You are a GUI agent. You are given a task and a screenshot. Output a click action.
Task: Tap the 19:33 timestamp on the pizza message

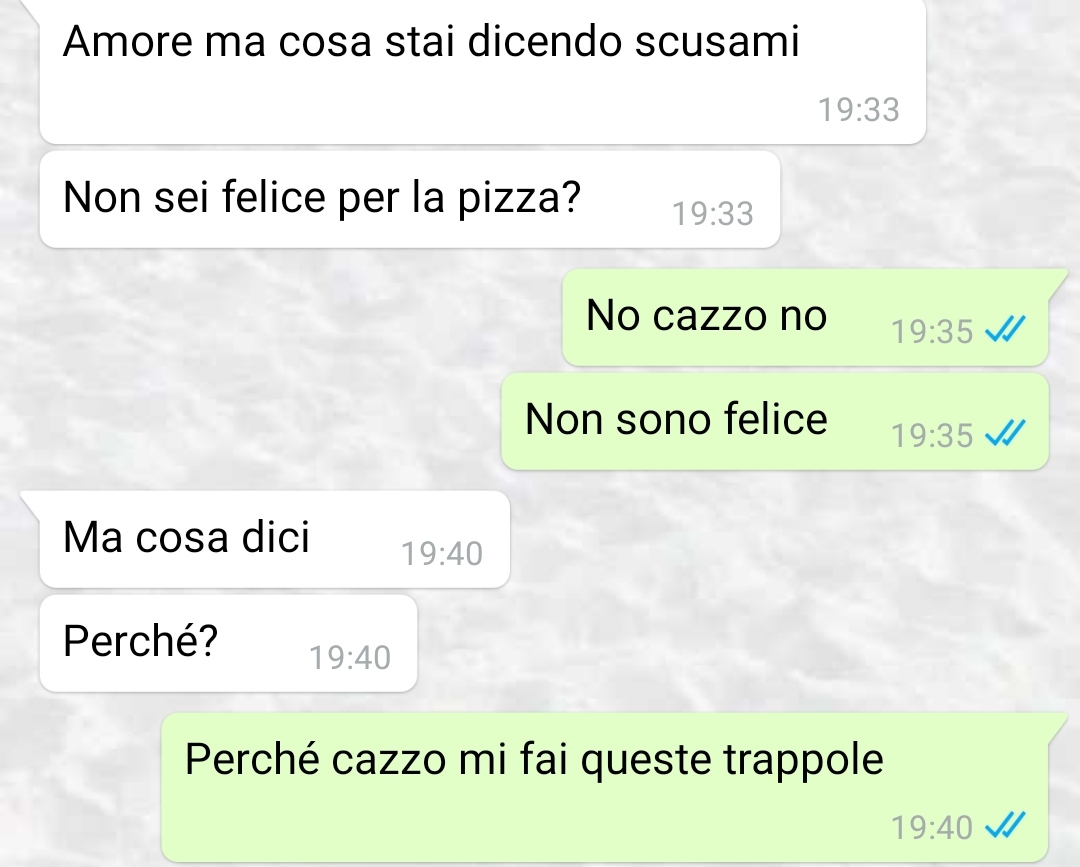tap(712, 213)
